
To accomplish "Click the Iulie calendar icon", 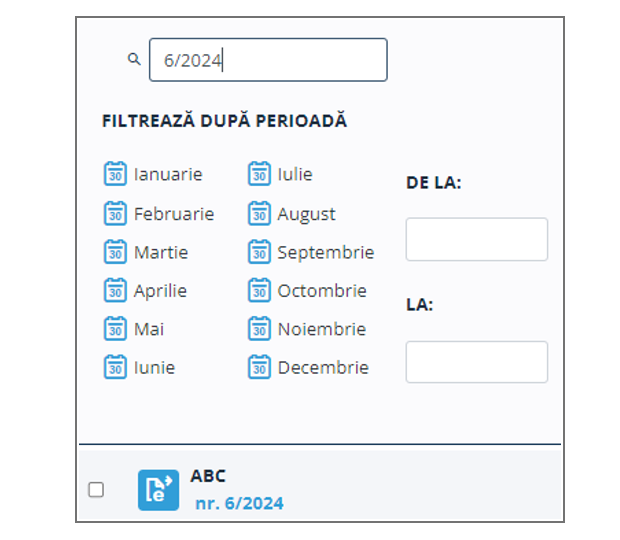I will point(259,174).
